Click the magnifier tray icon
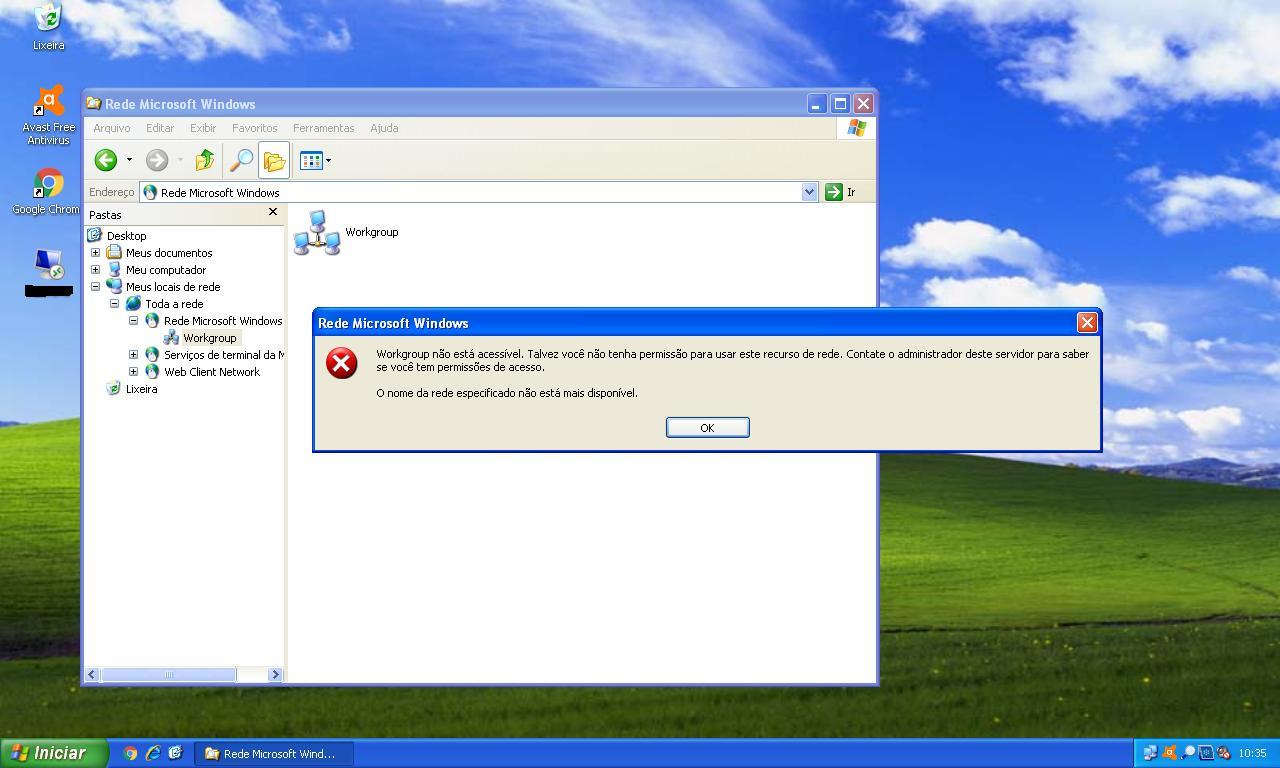This screenshot has height=768, width=1280. click(x=1188, y=753)
